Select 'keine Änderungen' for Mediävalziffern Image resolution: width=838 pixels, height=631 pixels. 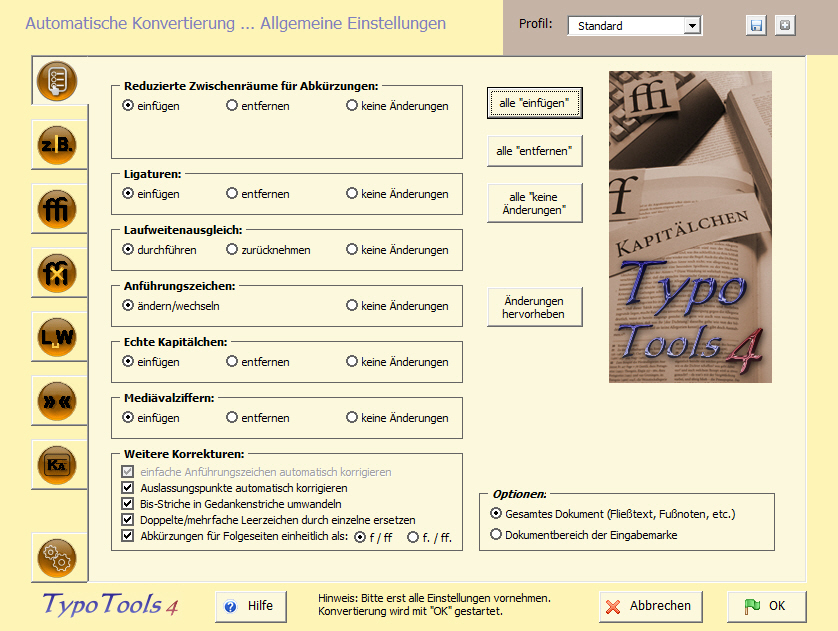pyautogui.click(x=398, y=417)
